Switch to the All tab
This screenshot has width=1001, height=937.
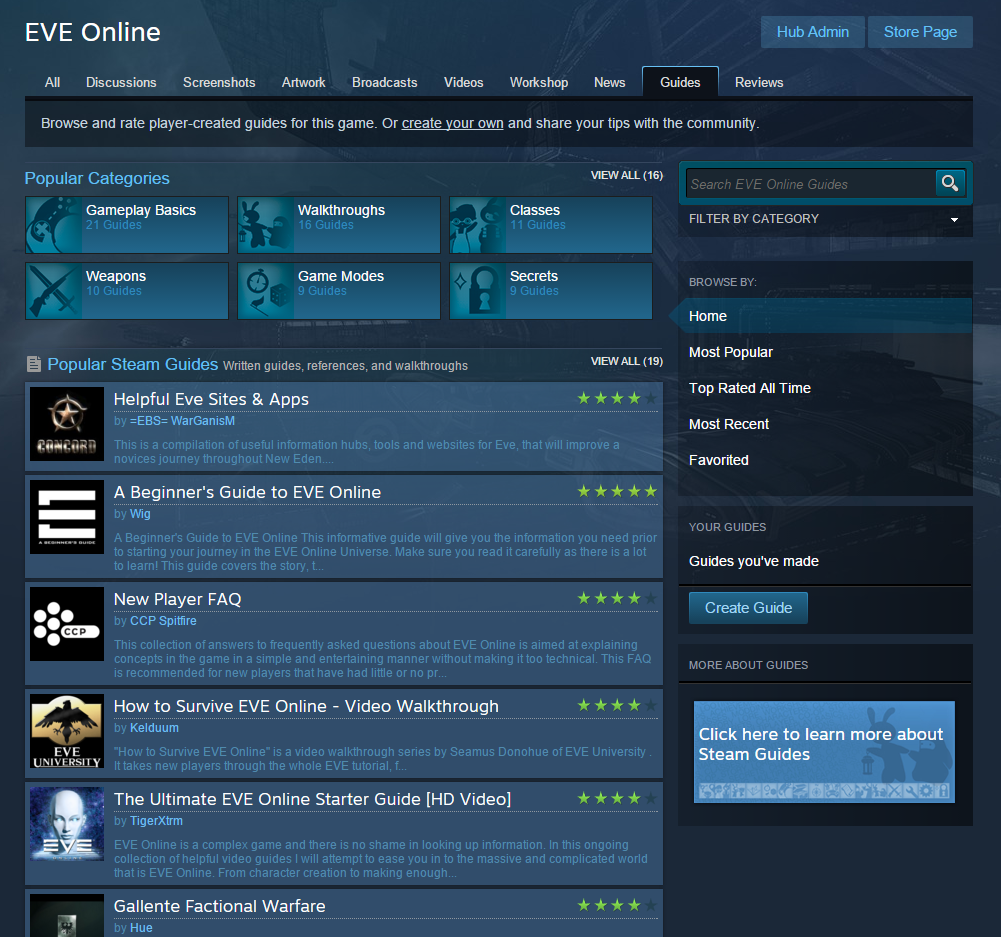click(x=52, y=82)
